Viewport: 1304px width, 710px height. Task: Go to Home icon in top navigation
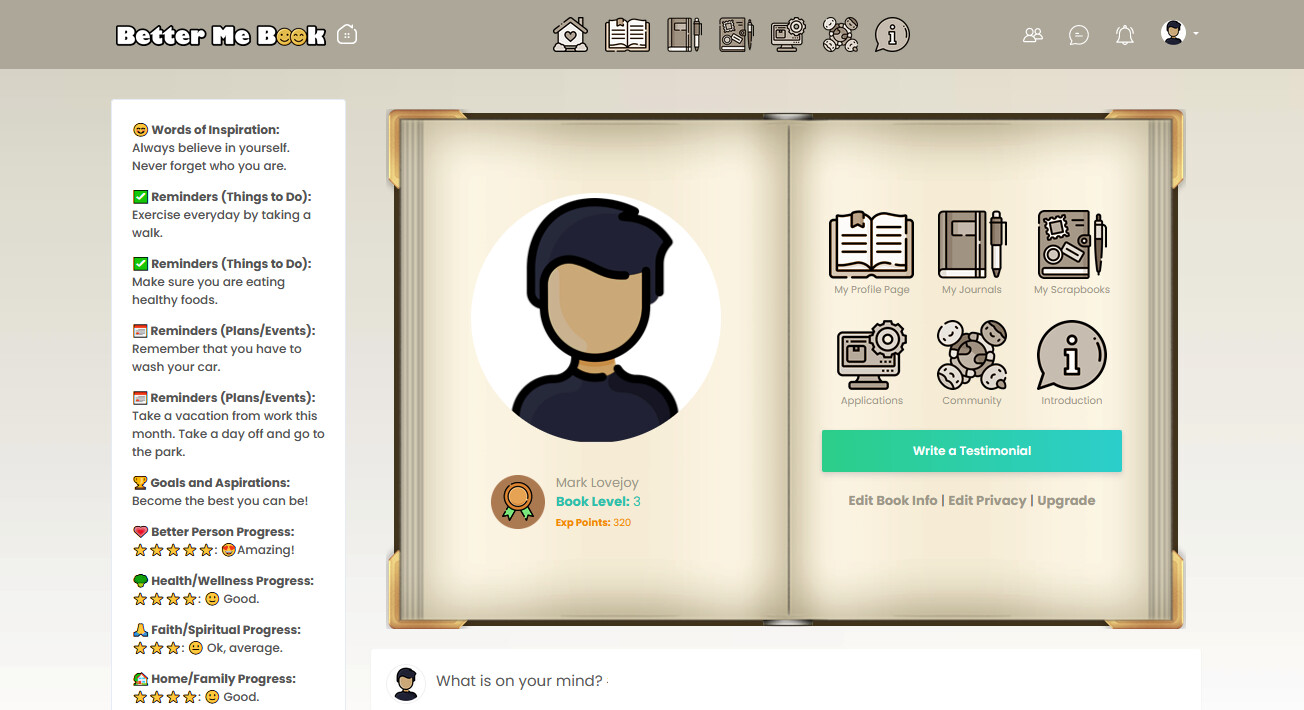click(x=570, y=34)
